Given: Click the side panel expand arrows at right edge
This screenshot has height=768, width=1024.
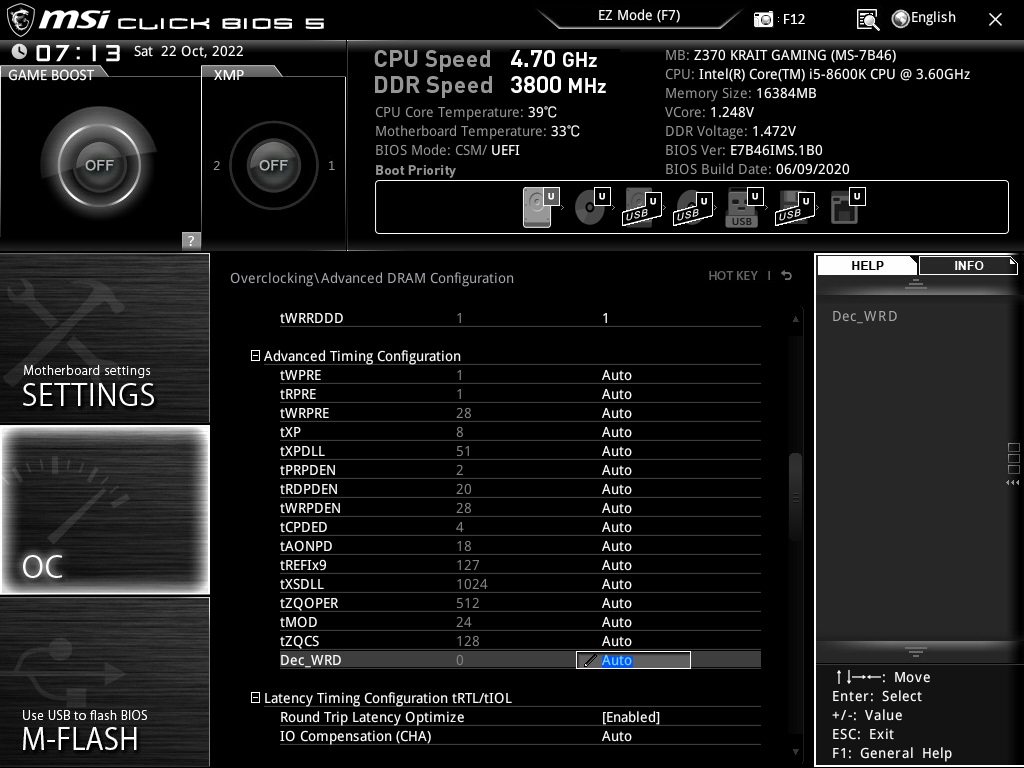Looking at the screenshot, I should point(1013,483).
